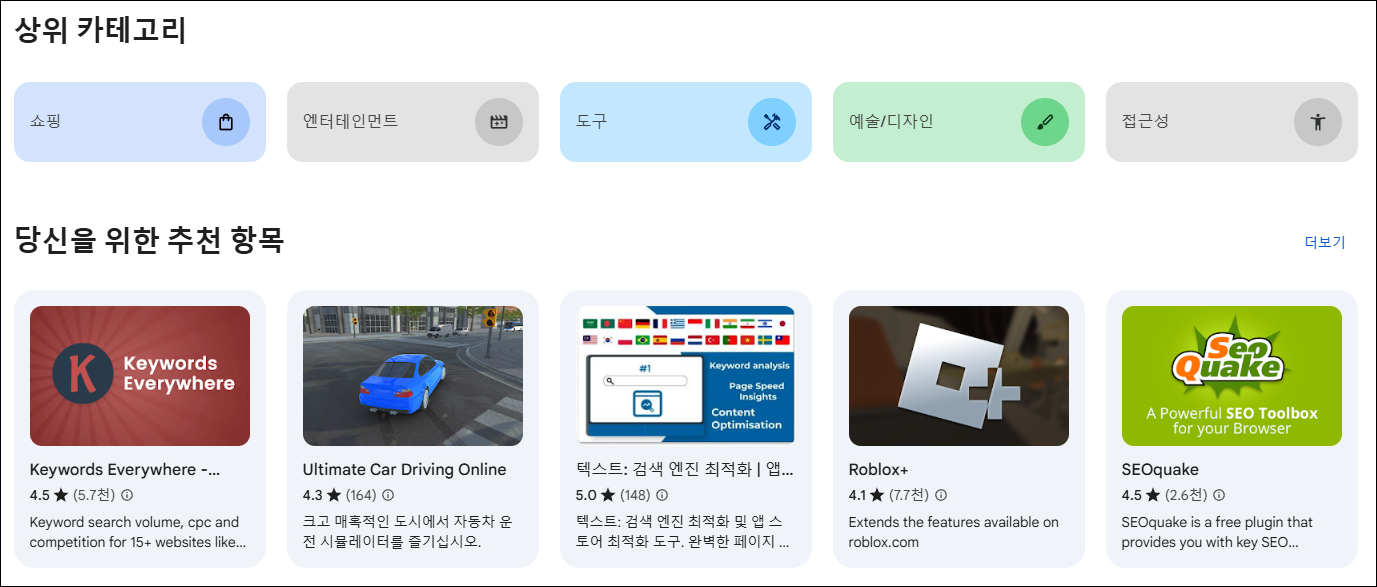Open the 예술/디자인 category card
1377x587 pixels.
959,122
